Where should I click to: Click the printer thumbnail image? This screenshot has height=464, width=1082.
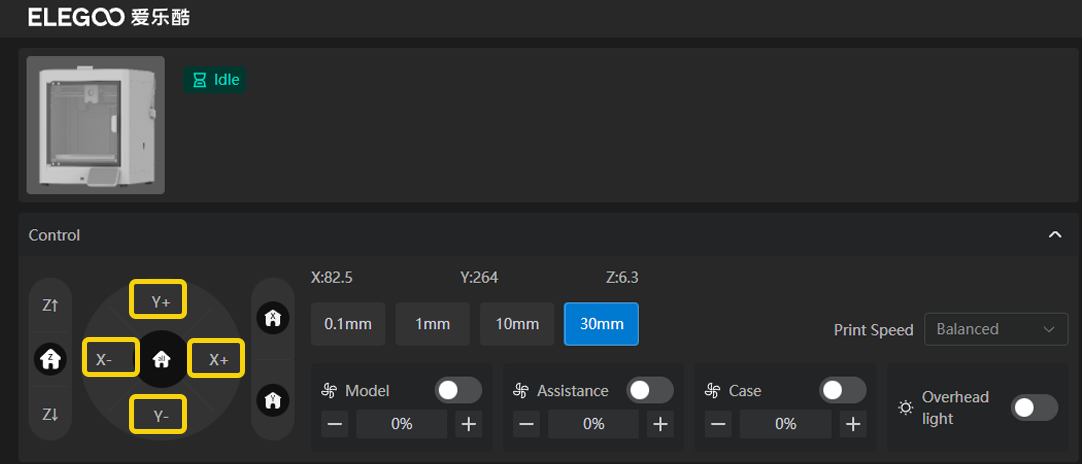[96, 125]
